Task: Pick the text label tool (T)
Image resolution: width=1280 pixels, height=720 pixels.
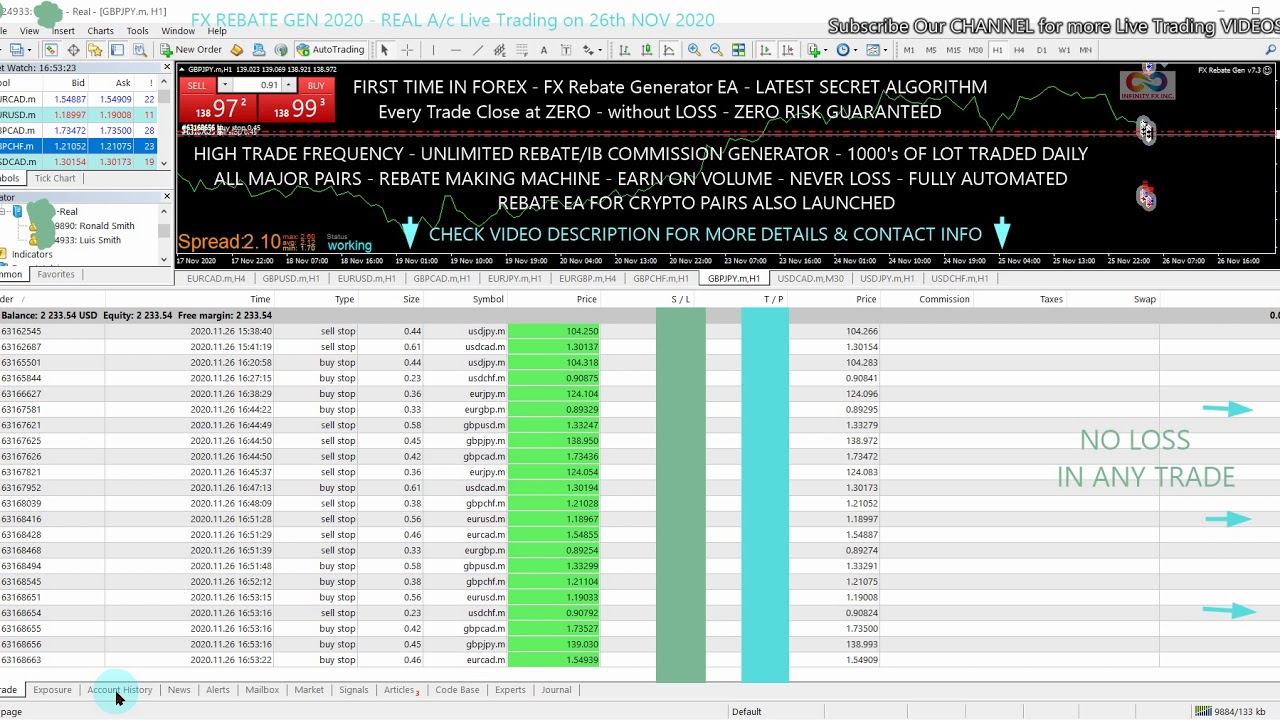Action: 566,50
